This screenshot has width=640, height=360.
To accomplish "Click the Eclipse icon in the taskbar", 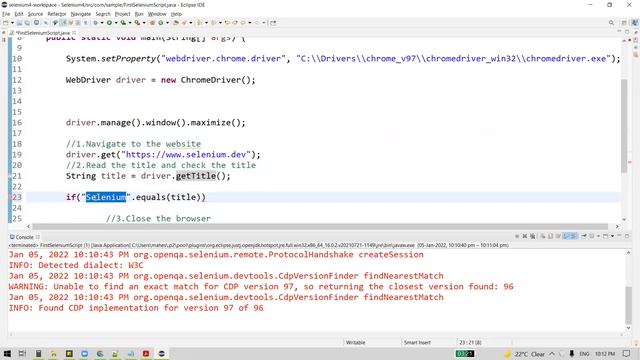I will click(x=161, y=353).
